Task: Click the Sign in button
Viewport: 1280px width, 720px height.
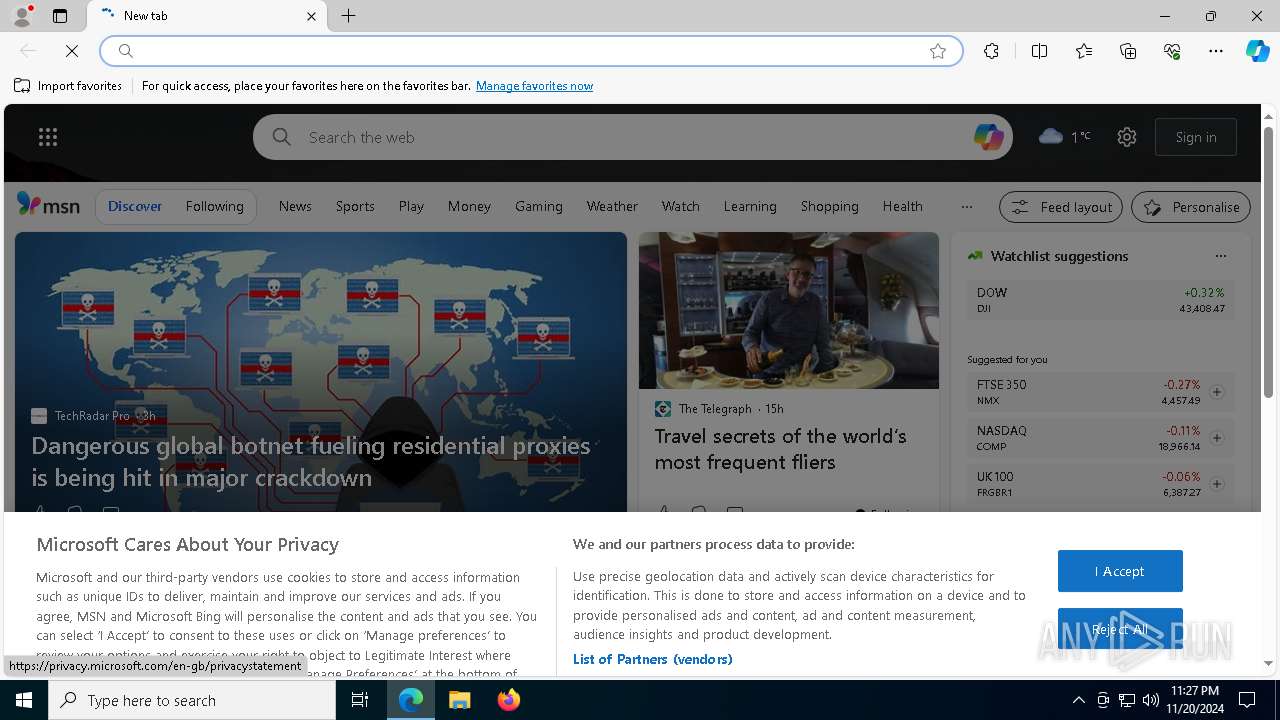Action: click(1196, 137)
